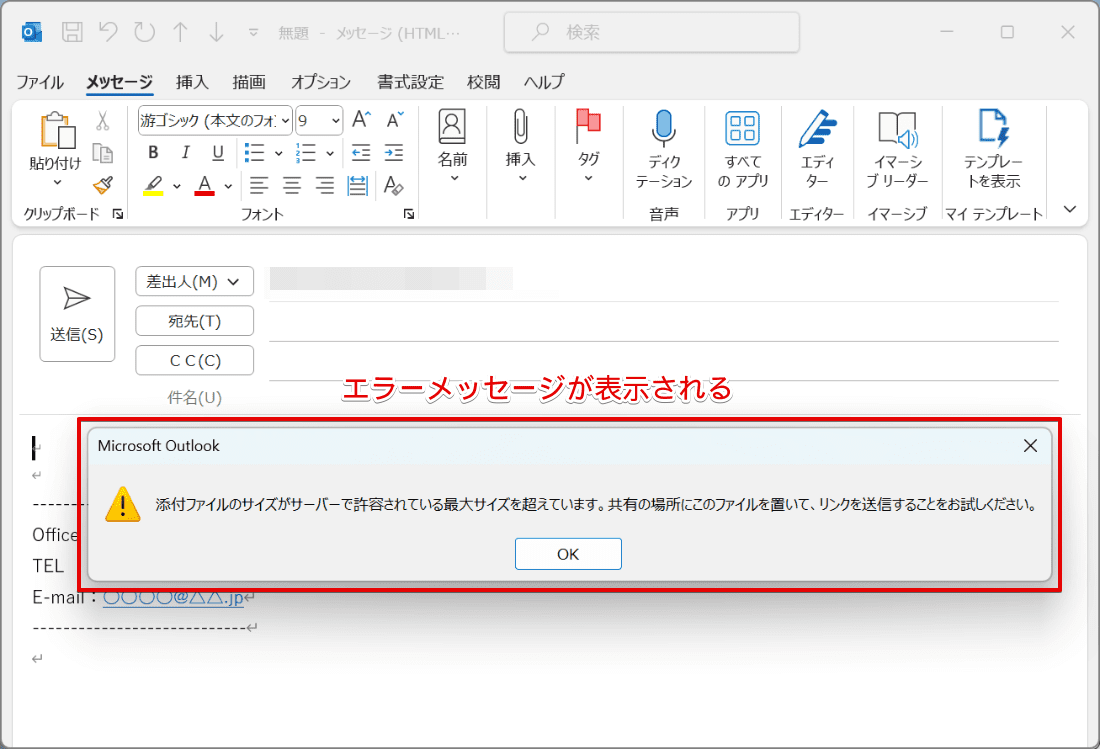Open すべてのアプリ (All Apps)

coord(743,151)
